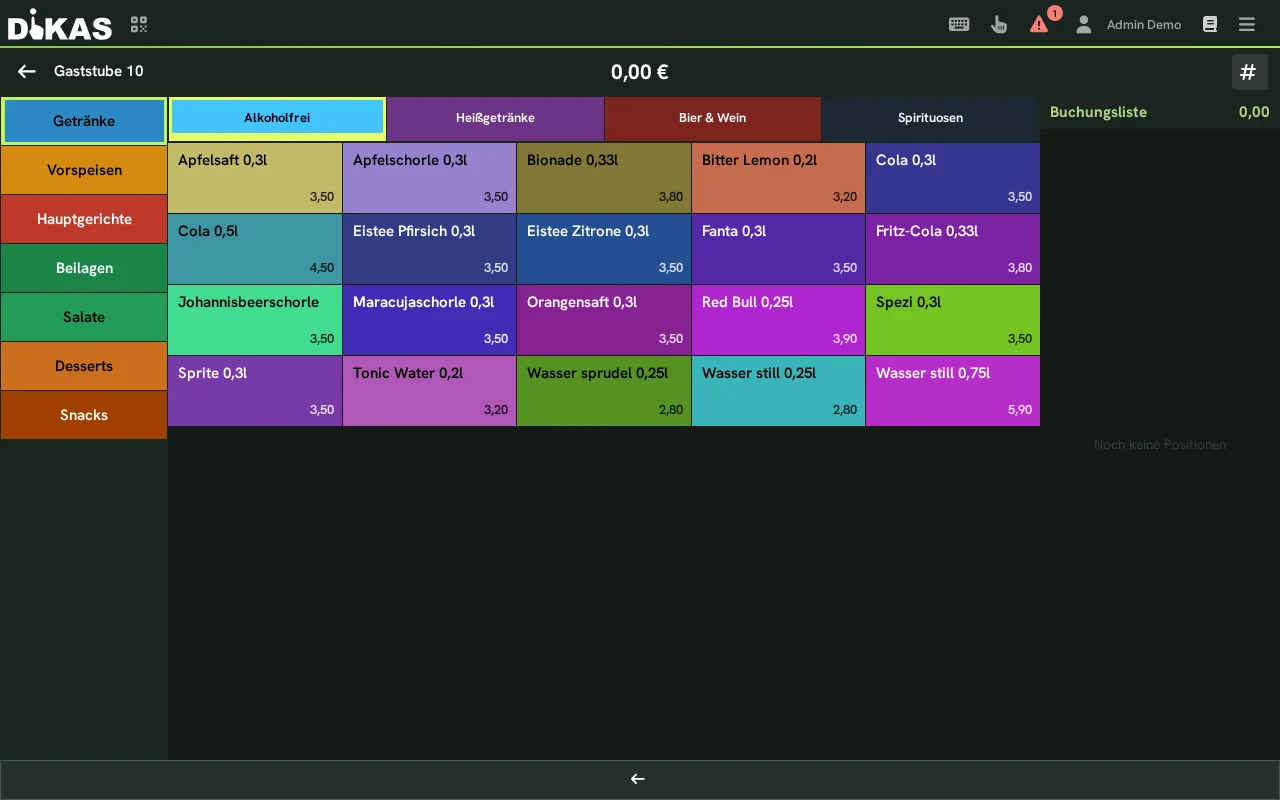1280x800 pixels.
Task: Click the hash number pad button
Action: (1248, 72)
